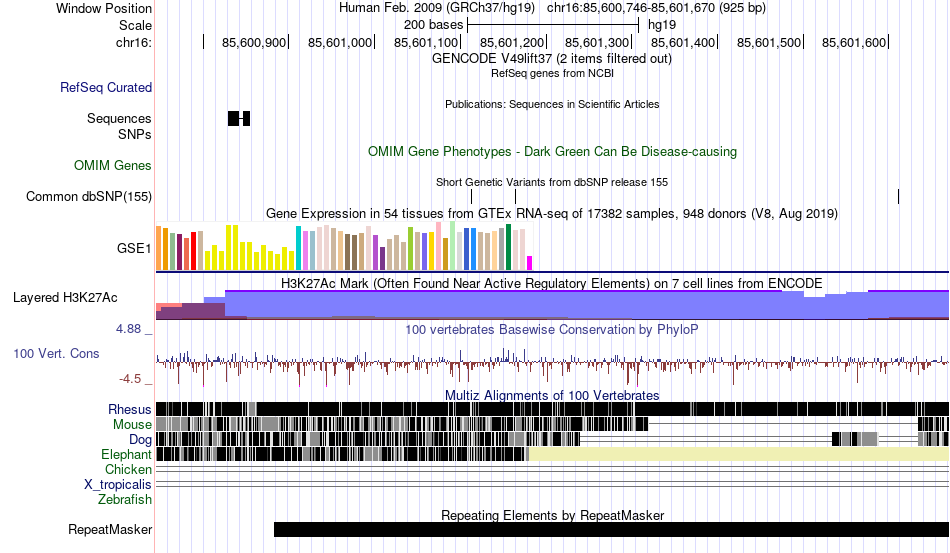Click the chr16:85,600,746-85,601,670 position text

point(656,8)
